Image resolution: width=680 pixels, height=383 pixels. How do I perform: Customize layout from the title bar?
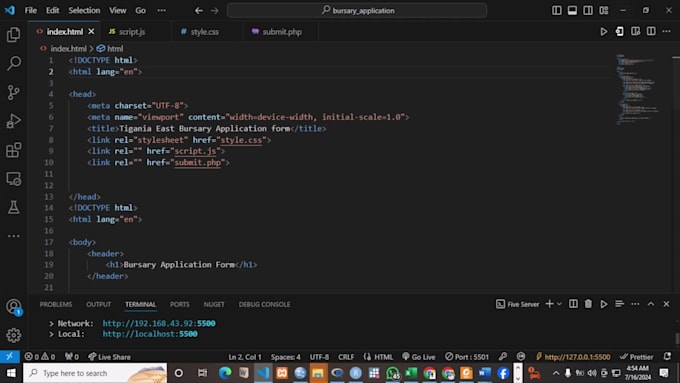(604, 10)
